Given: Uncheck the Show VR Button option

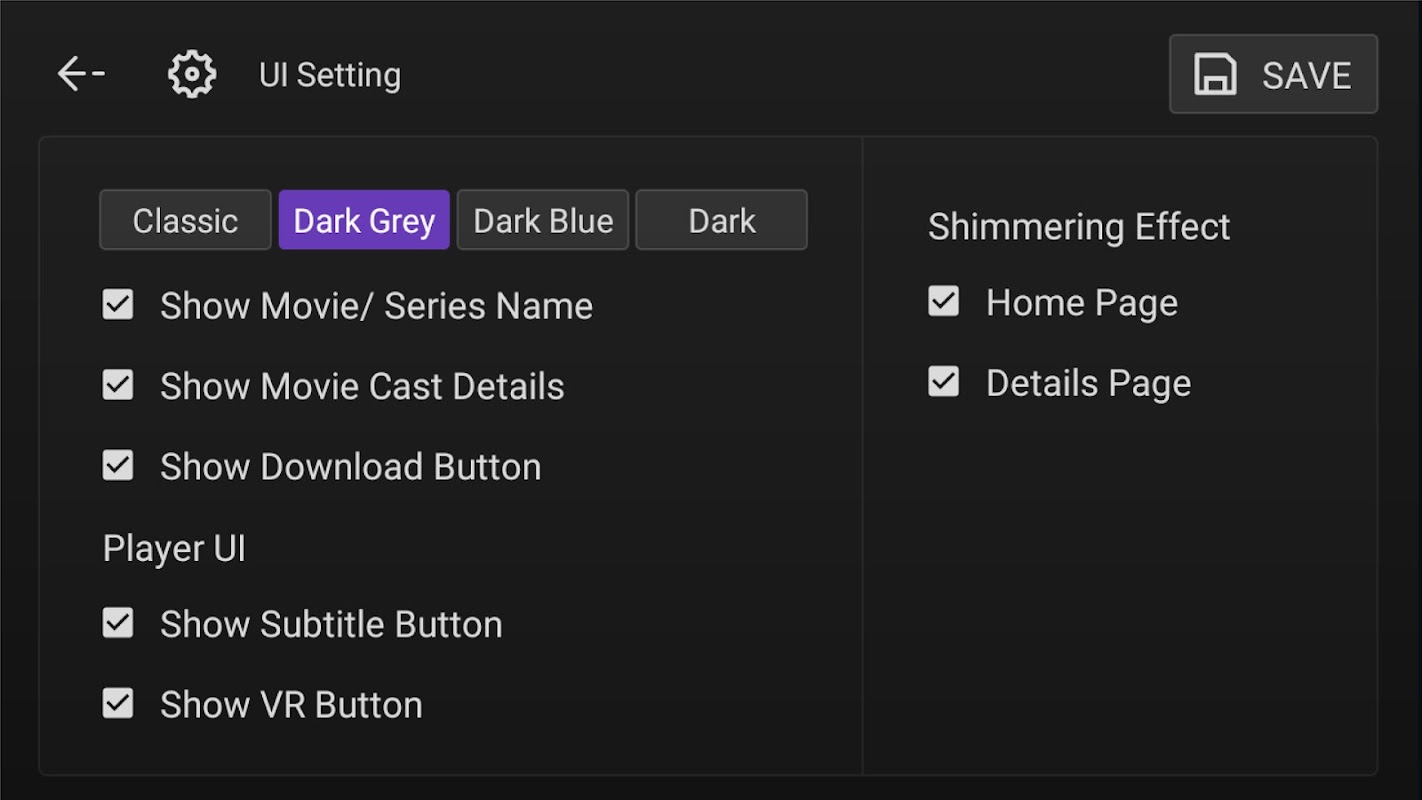Looking at the screenshot, I should pyautogui.click(x=118, y=704).
